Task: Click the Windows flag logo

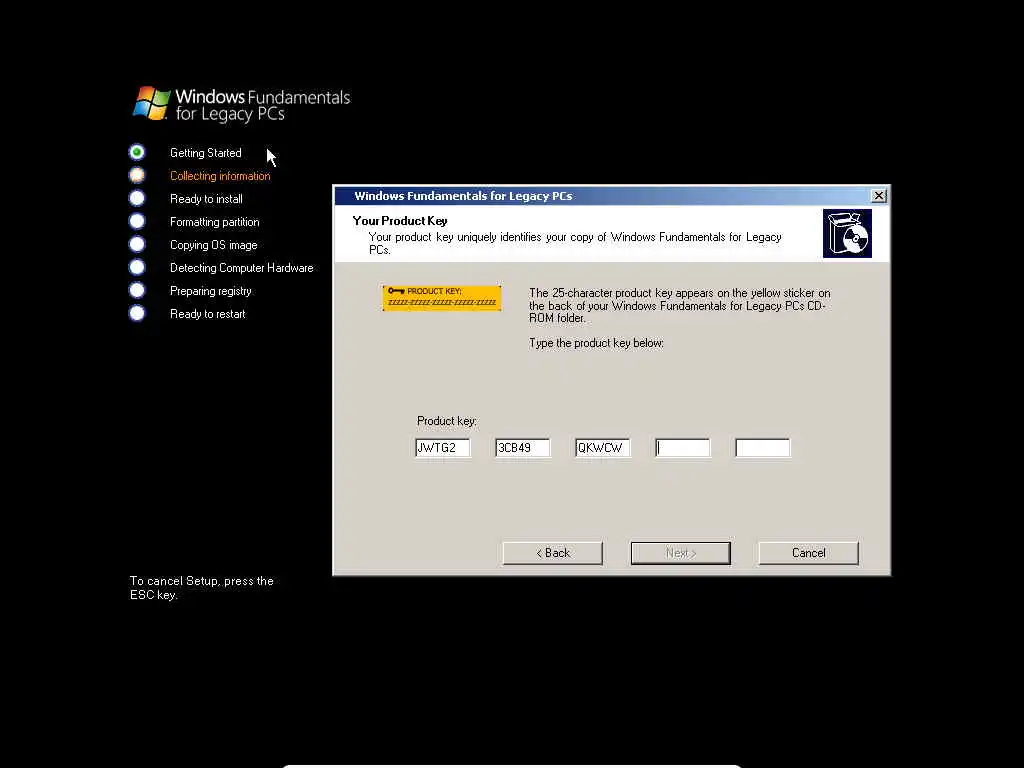Action: click(152, 103)
